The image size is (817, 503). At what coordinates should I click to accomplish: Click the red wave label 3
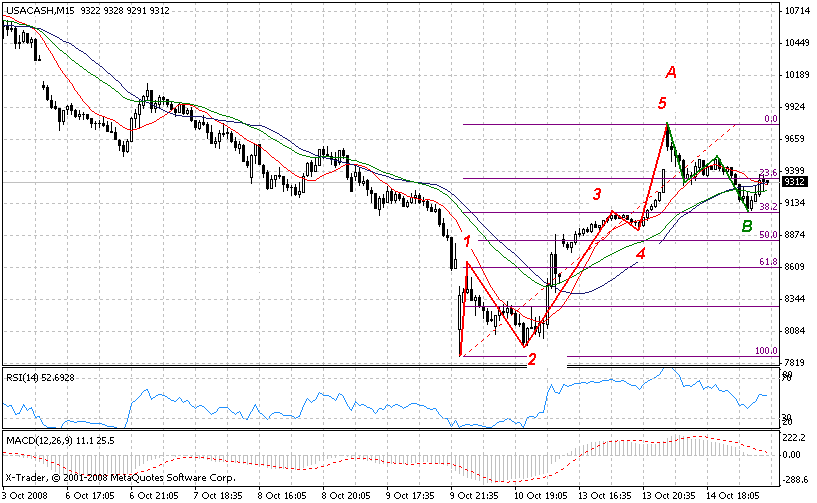tap(596, 194)
